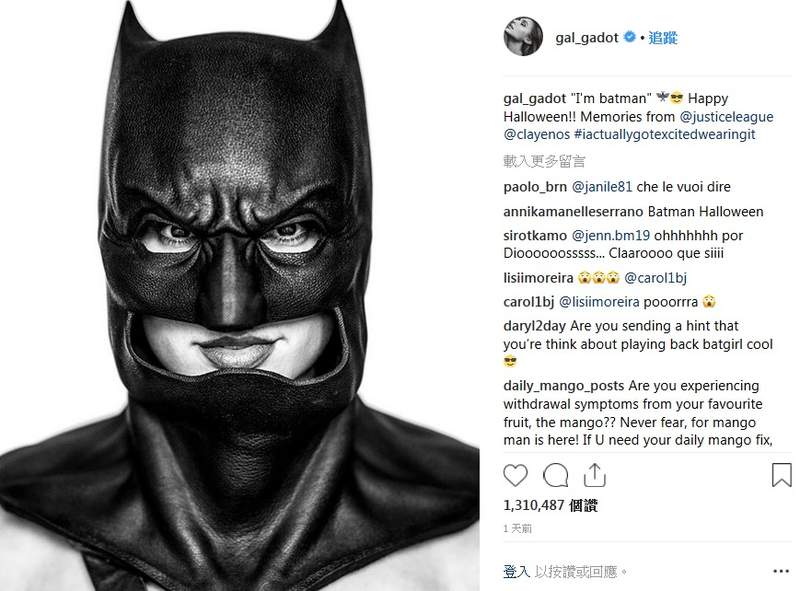Open the @janile81 mention
Viewport: 800px width, 591px height.
pos(605,187)
